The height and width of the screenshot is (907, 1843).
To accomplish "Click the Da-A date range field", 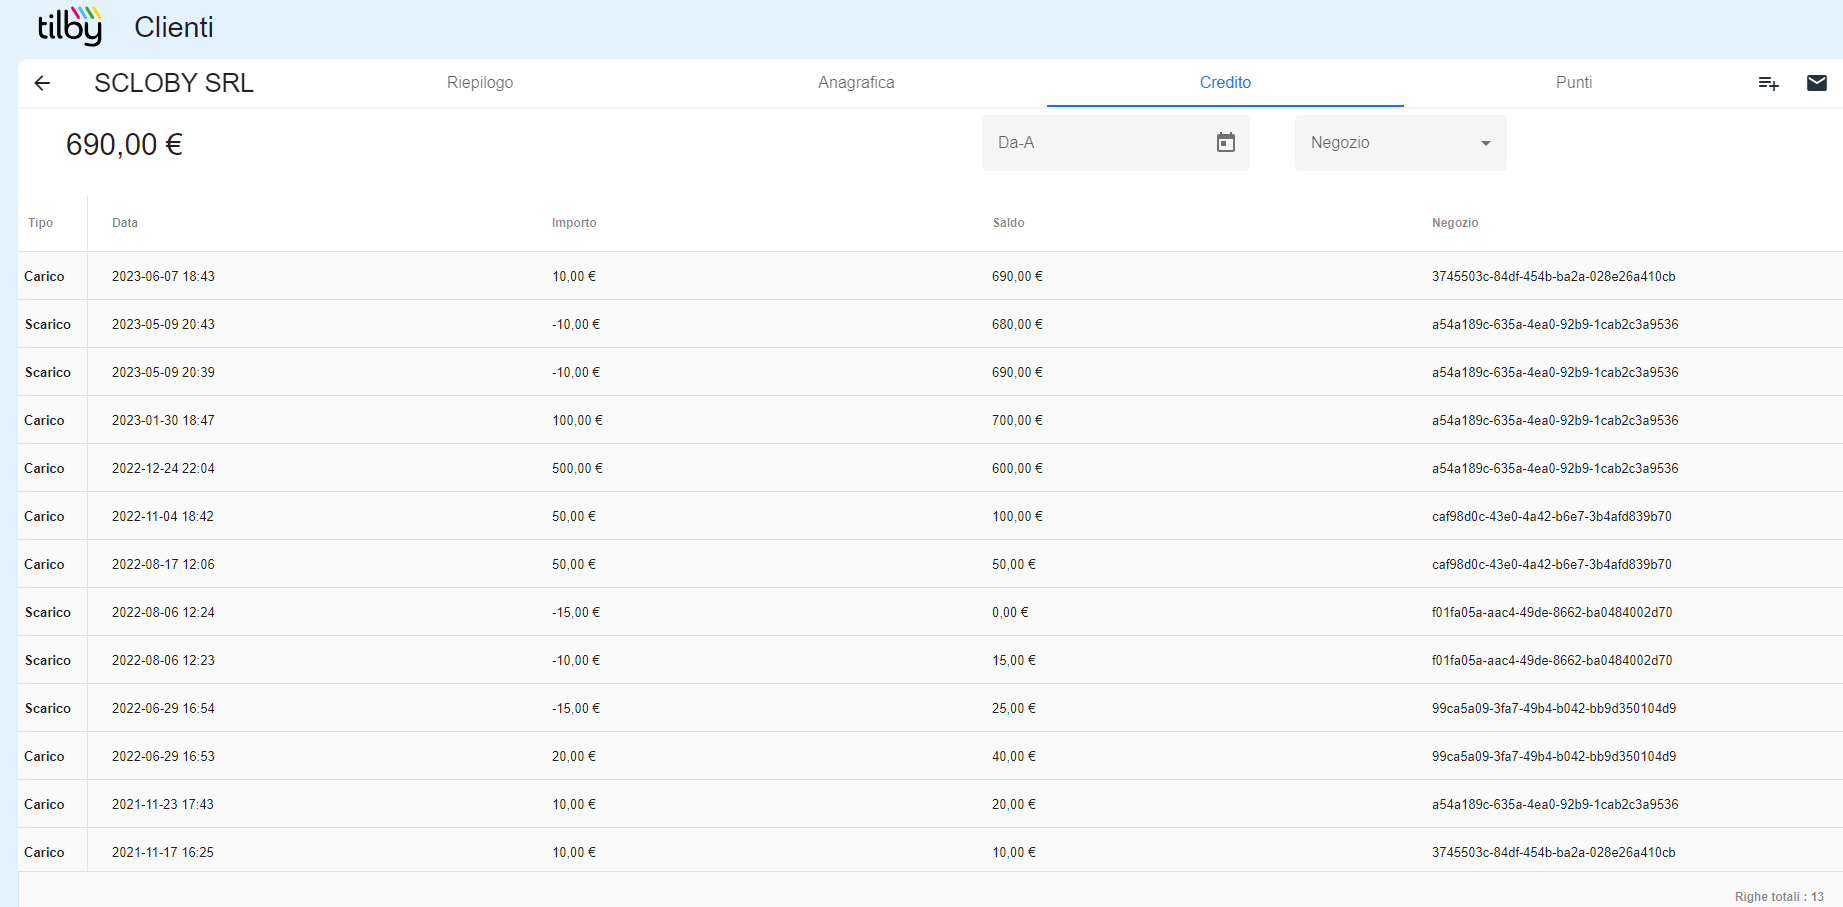I will point(1115,143).
